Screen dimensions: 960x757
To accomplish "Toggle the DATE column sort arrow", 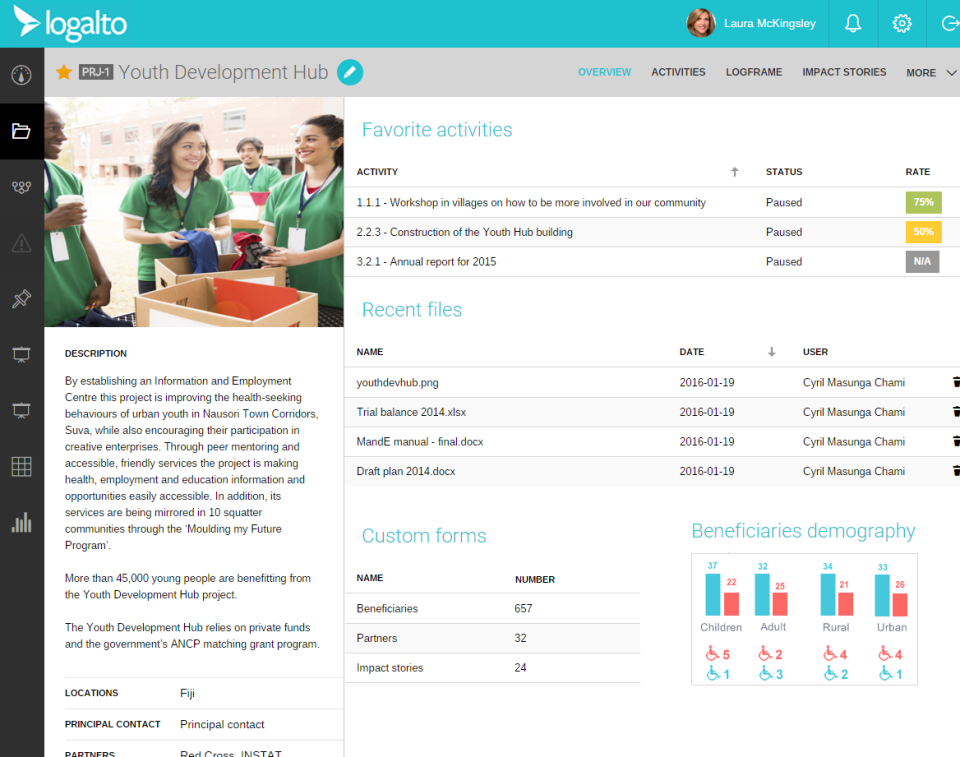I will click(x=770, y=352).
